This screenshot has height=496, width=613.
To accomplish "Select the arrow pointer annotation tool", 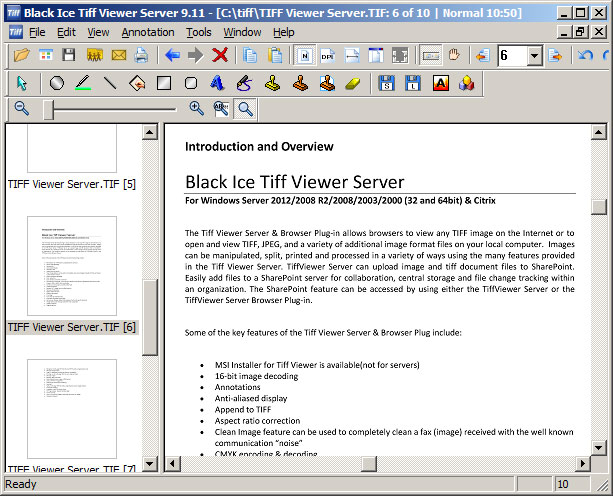I will [22, 83].
